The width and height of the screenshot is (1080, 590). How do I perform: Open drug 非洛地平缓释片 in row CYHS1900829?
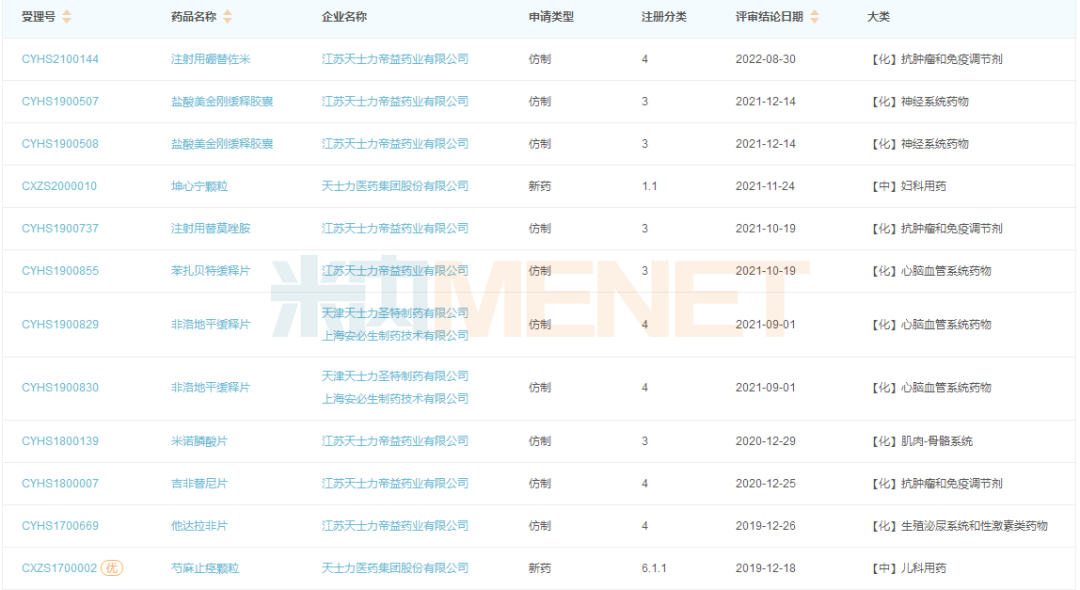pos(211,324)
